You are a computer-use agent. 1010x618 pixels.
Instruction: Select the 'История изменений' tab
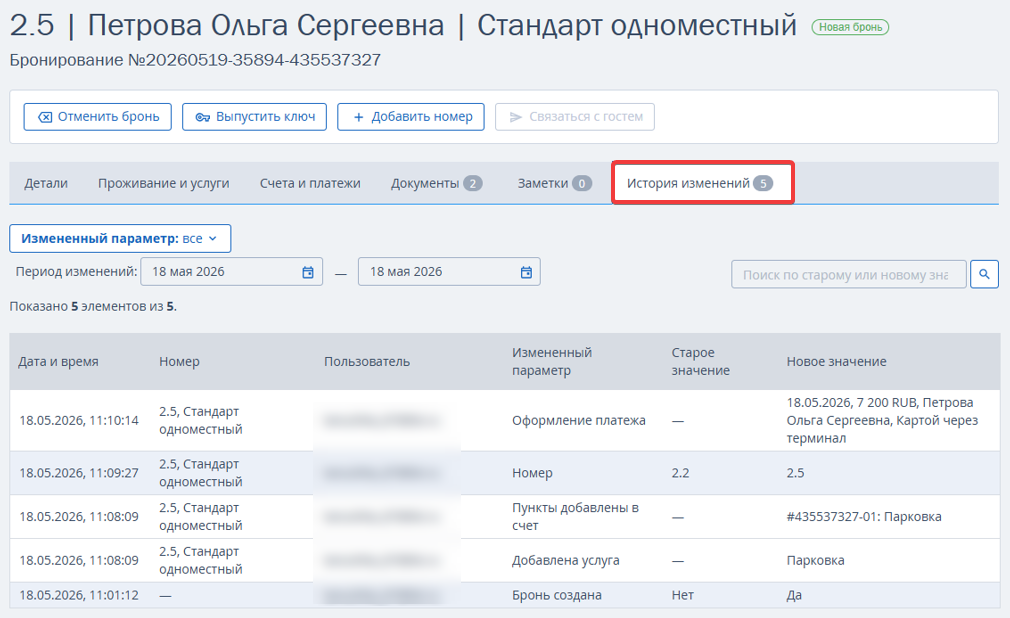tap(702, 183)
